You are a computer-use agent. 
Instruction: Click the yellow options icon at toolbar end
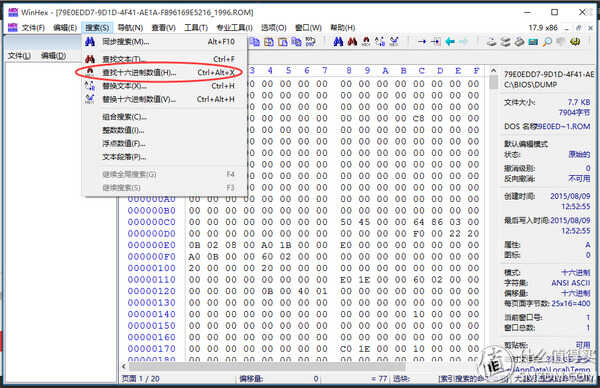[575, 42]
